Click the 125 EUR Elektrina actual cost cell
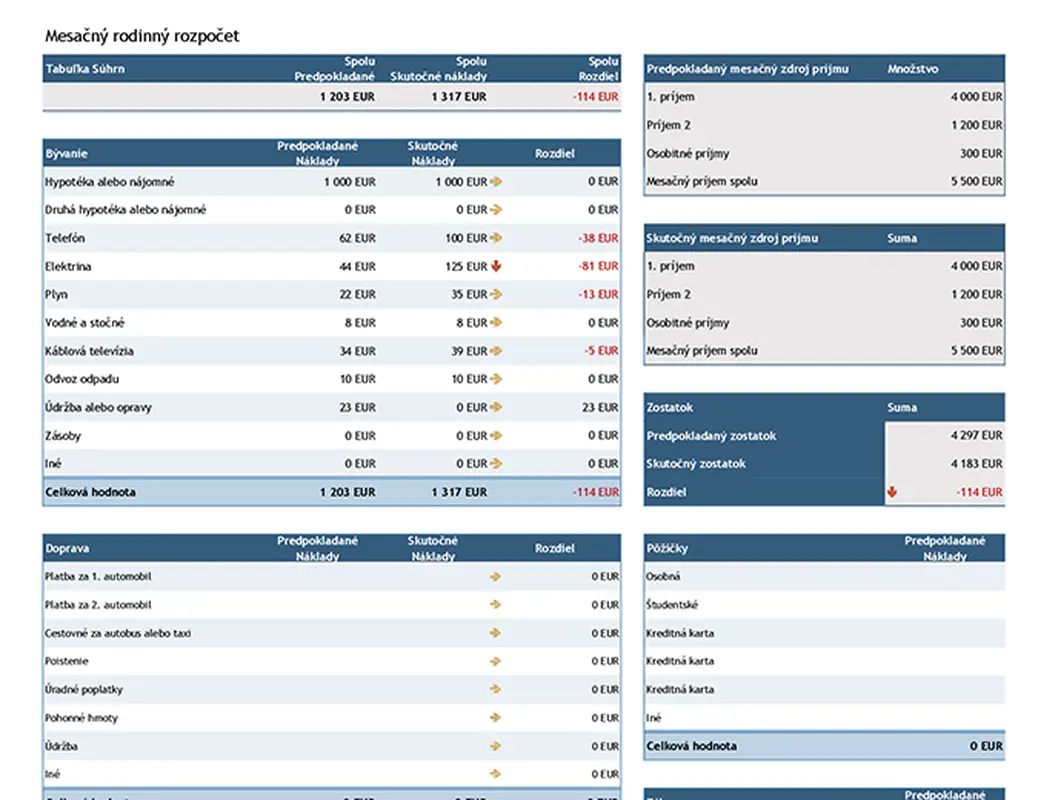Screen dimensions: 1038x800 [466, 267]
